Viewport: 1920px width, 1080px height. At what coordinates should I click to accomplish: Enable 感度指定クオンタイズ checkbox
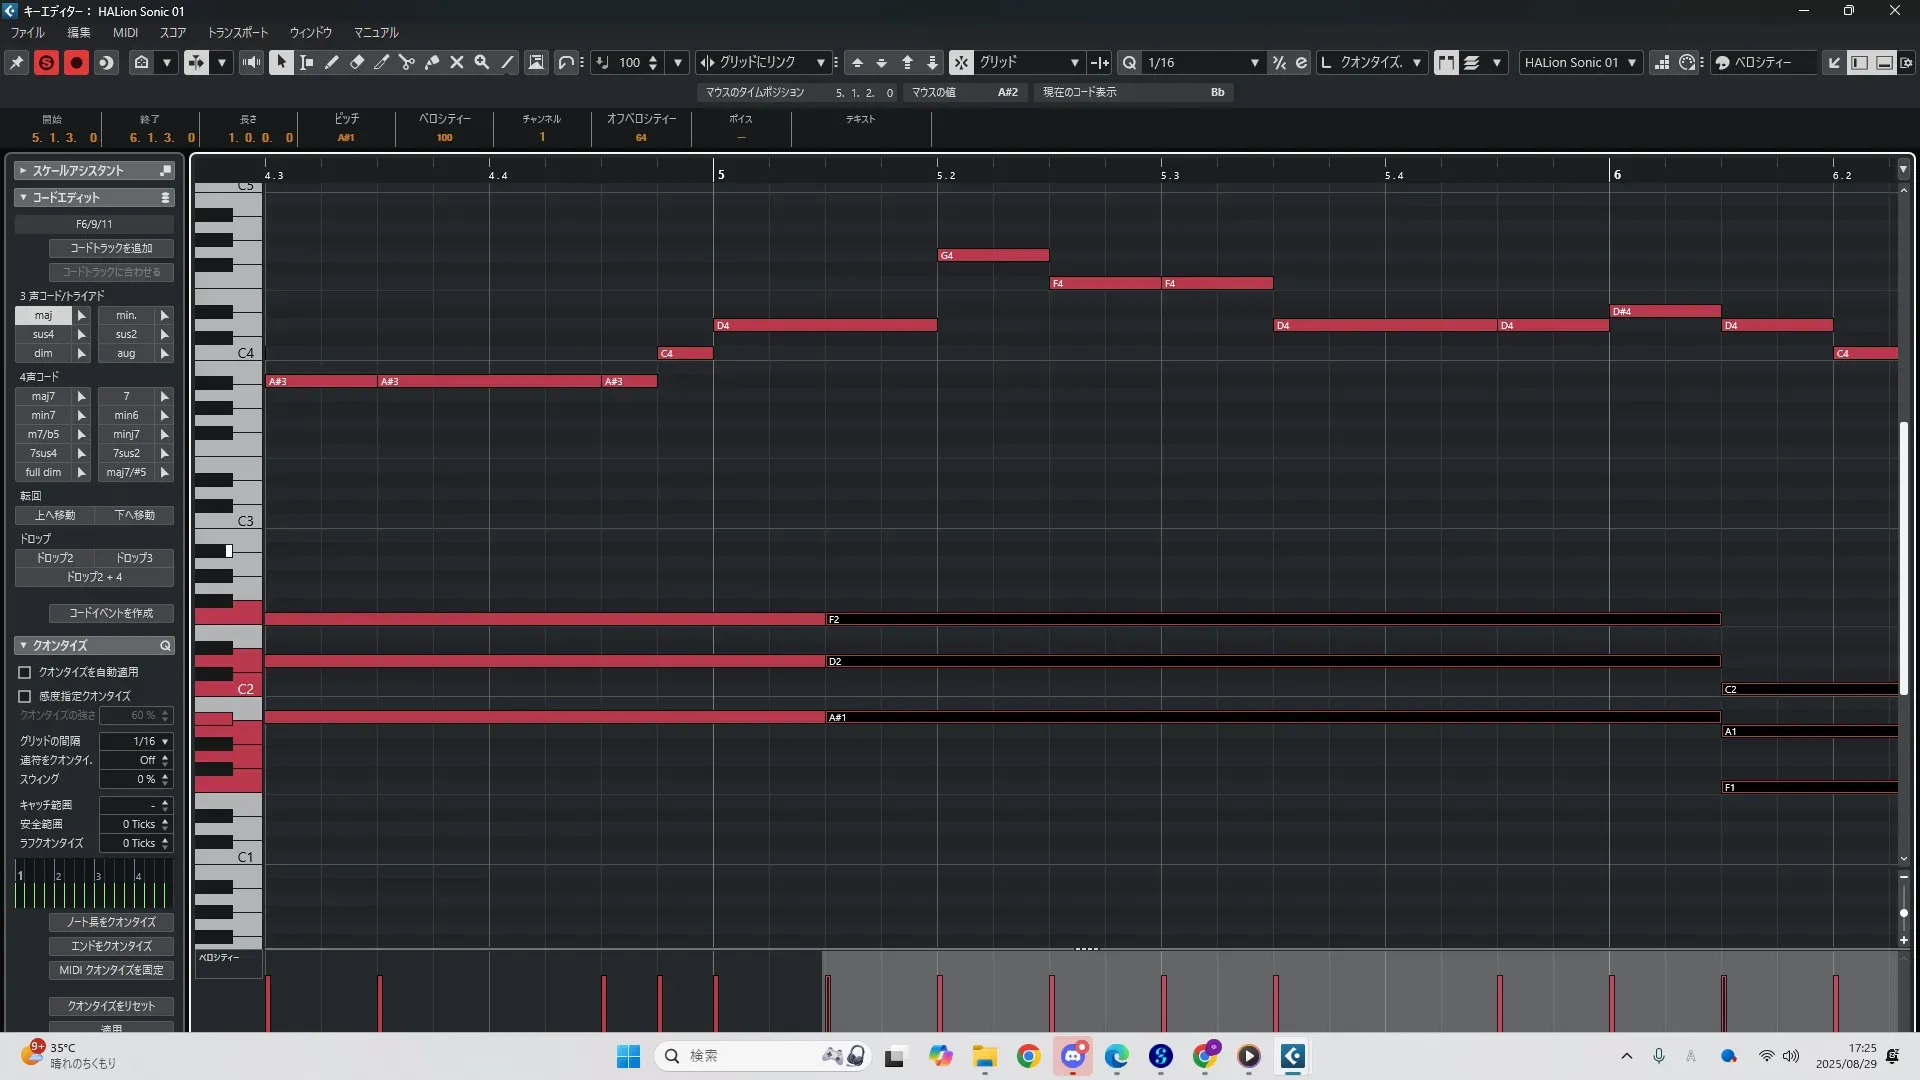point(25,696)
